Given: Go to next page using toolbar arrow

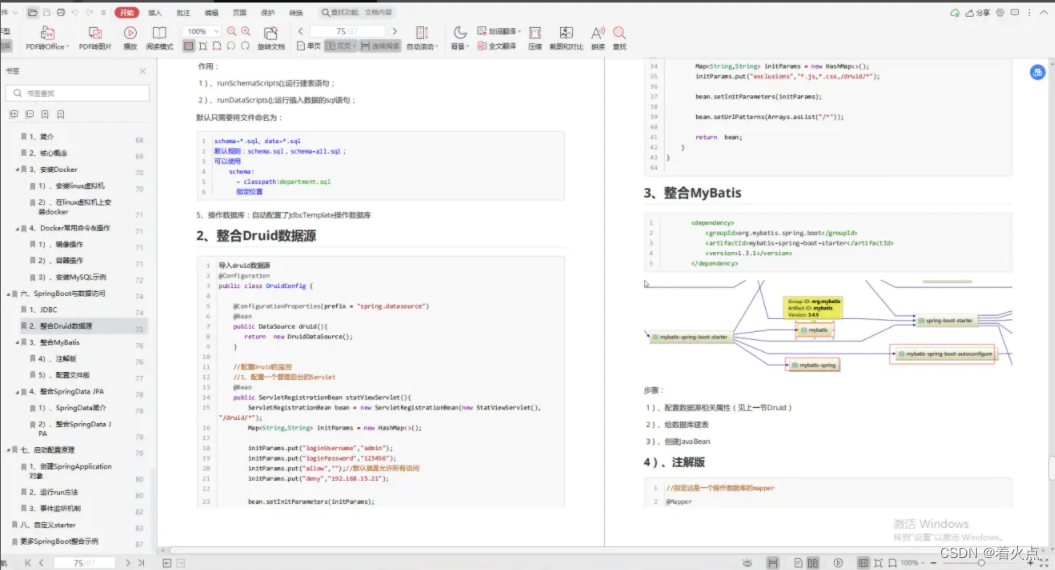Looking at the screenshot, I should tap(394, 31).
